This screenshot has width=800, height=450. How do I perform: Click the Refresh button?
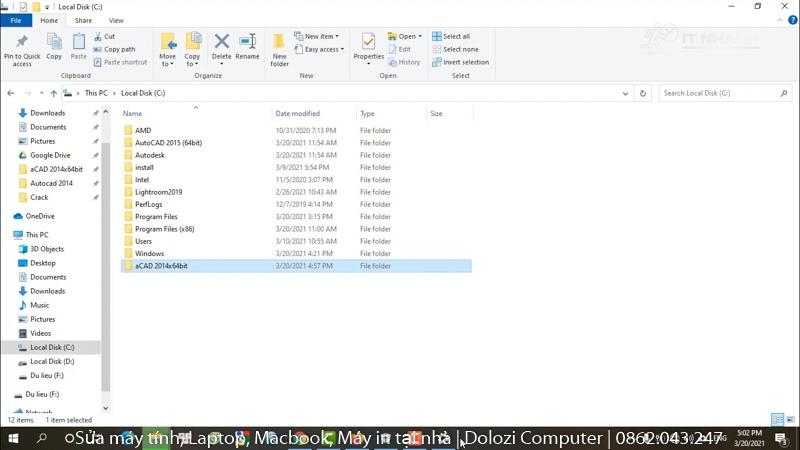pyautogui.click(x=643, y=93)
